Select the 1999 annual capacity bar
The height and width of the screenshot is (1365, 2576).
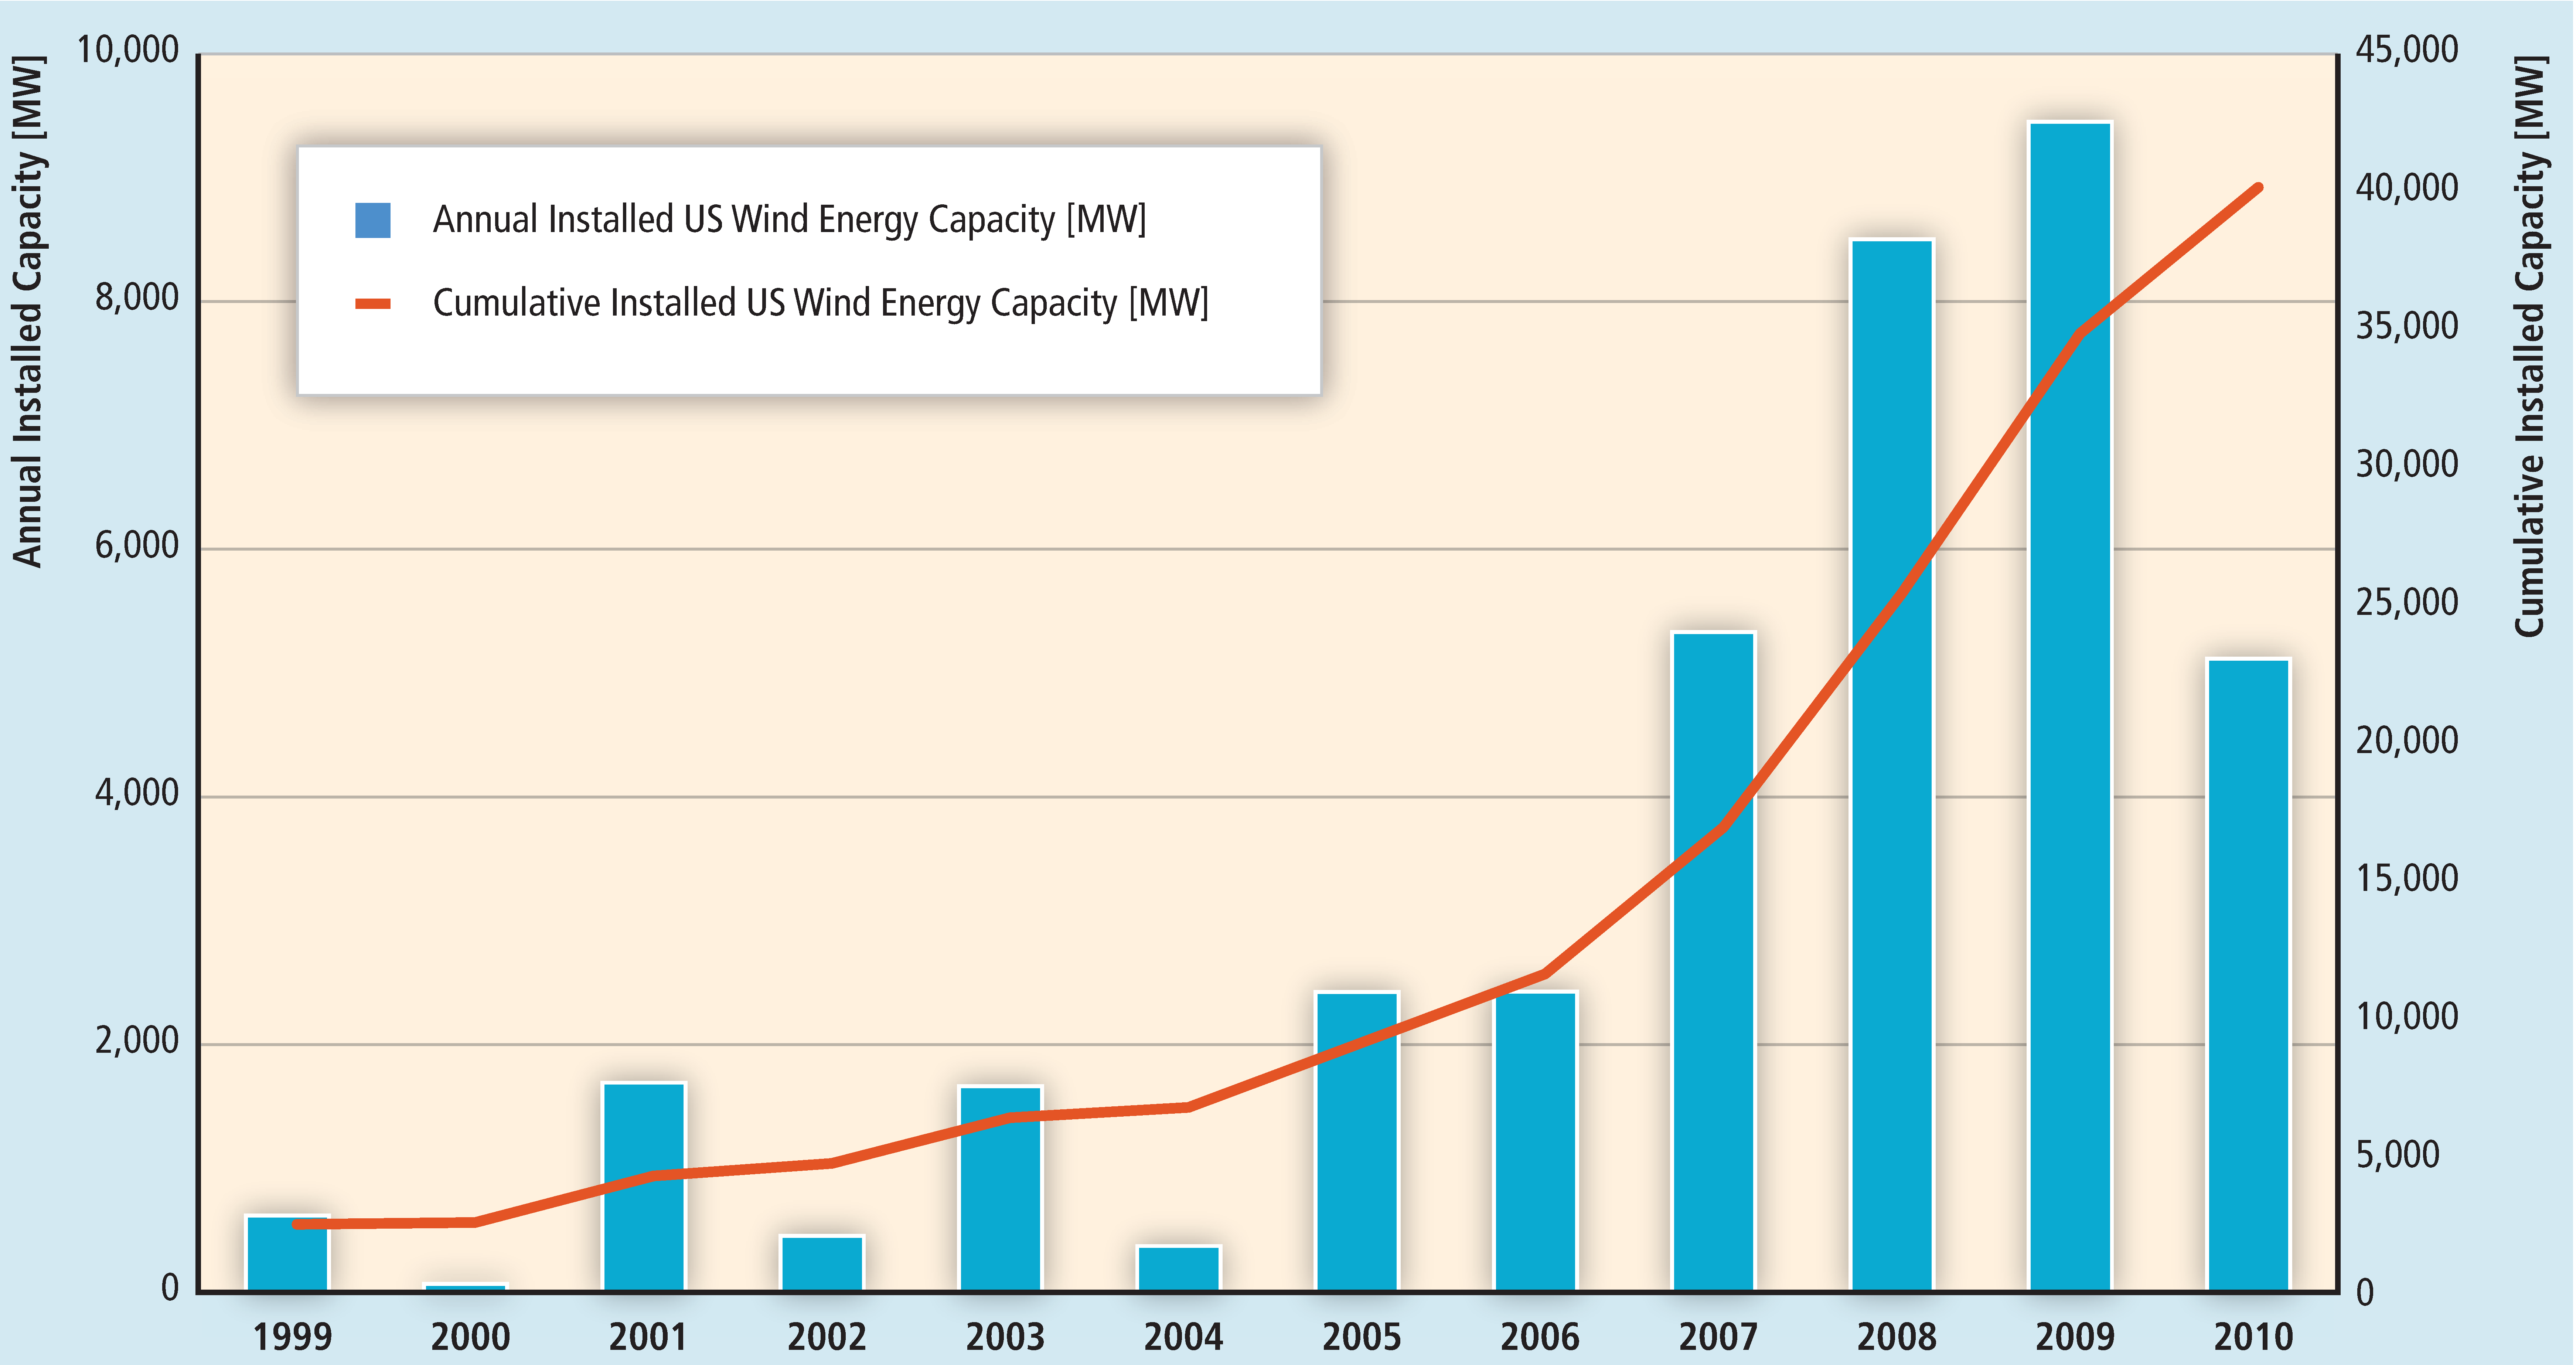point(288,1253)
